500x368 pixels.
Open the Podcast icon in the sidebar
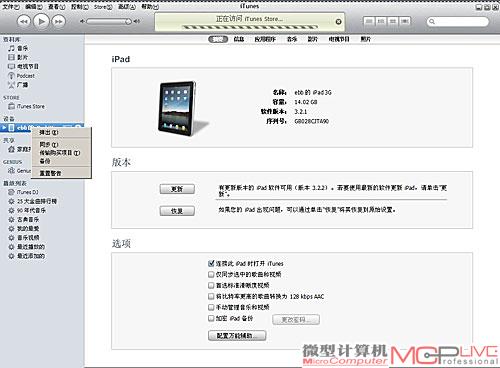pyautogui.click(x=11, y=76)
